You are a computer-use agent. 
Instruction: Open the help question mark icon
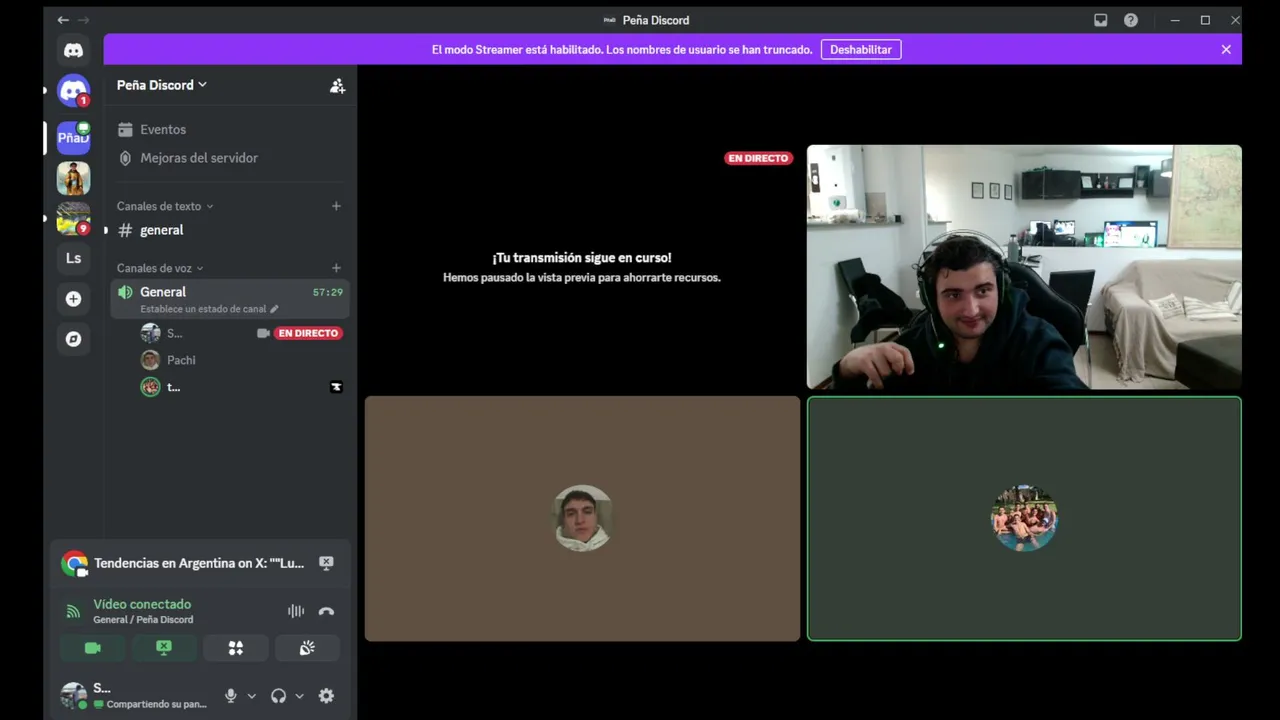[x=1130, y=20]
